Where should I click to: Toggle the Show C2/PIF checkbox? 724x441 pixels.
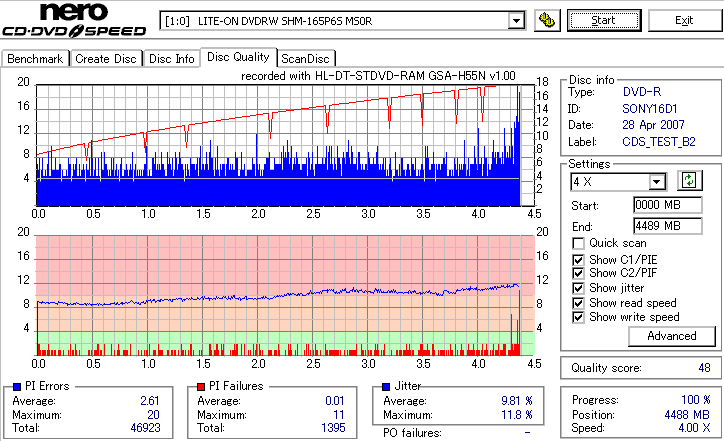click(x=578, y=273)
